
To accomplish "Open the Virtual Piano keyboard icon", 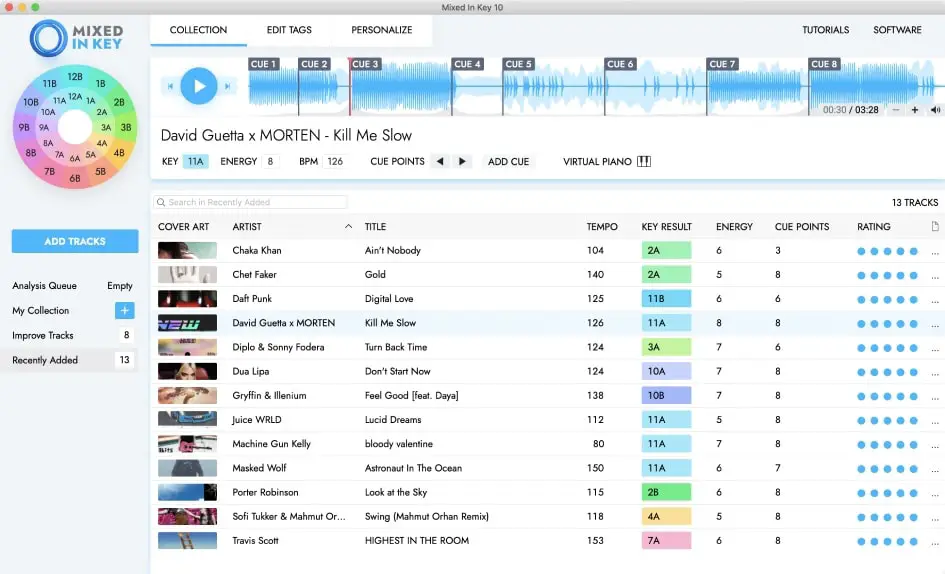I will point(644,162).
